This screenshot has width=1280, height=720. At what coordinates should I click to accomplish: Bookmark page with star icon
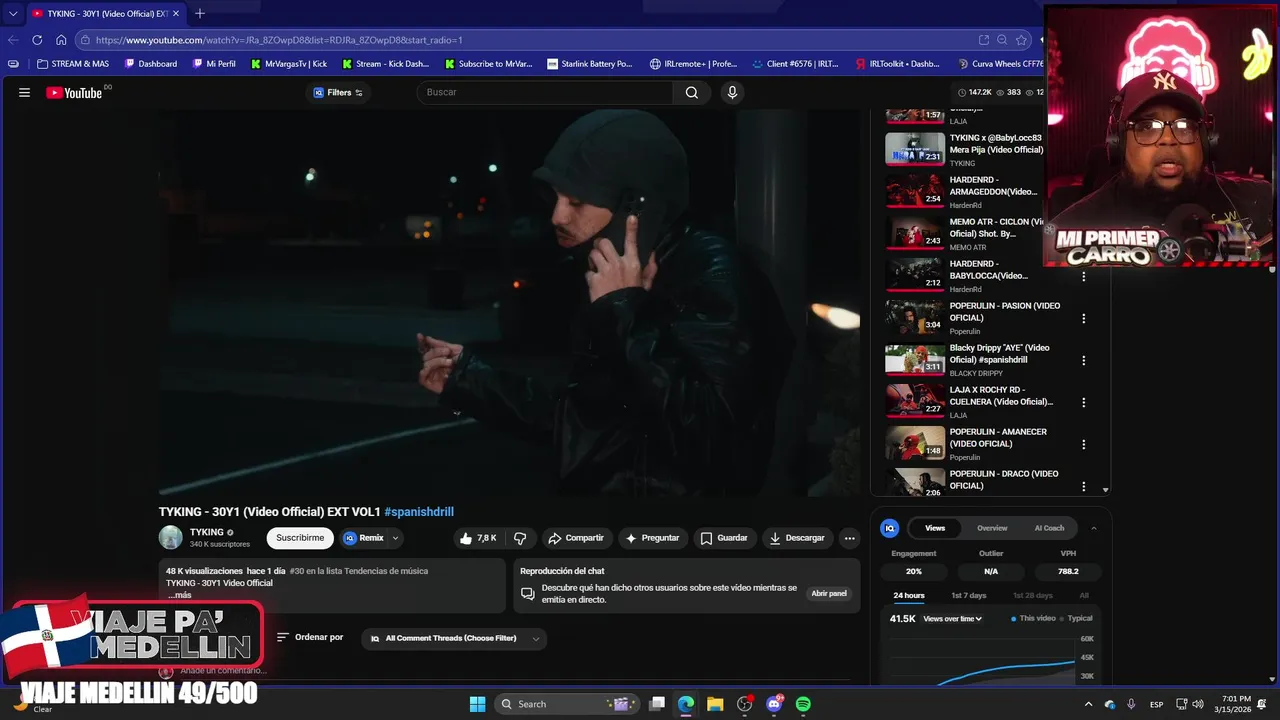coord(1021,40)
